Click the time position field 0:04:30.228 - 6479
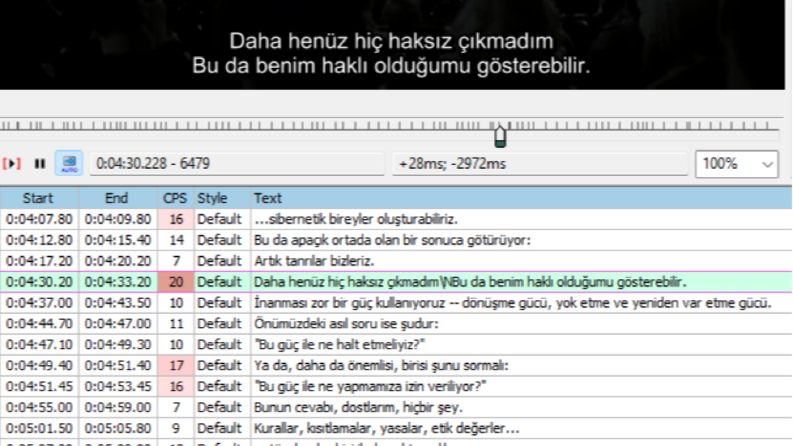 coord(237,164)
